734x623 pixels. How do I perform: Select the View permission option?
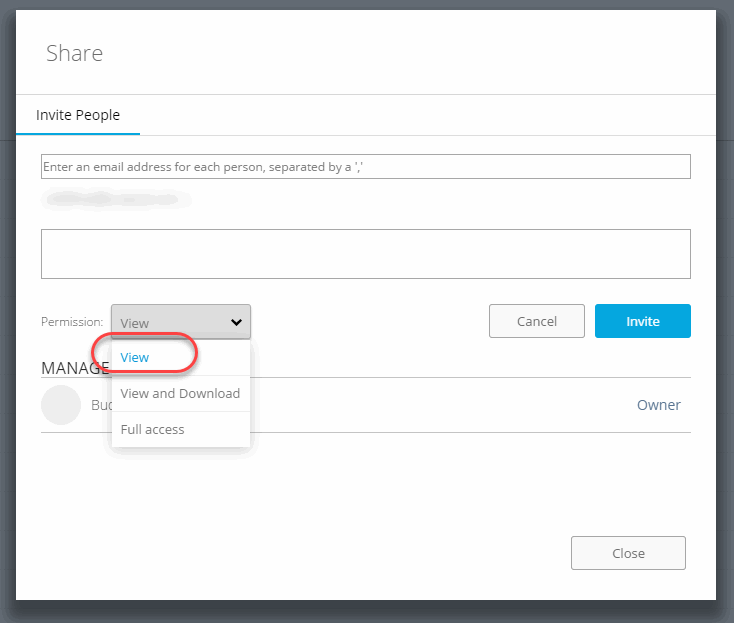(135, 357)
